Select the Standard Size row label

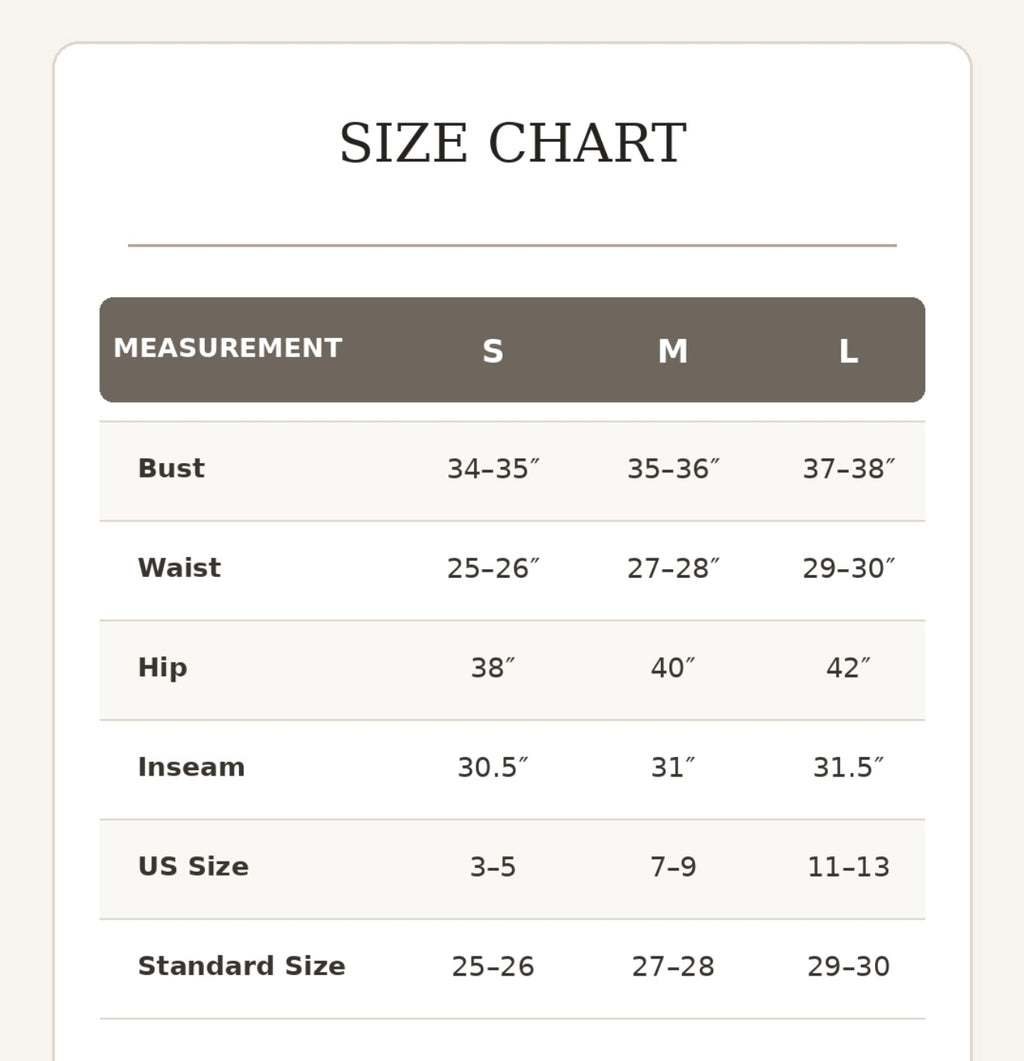tap(242, 966)
